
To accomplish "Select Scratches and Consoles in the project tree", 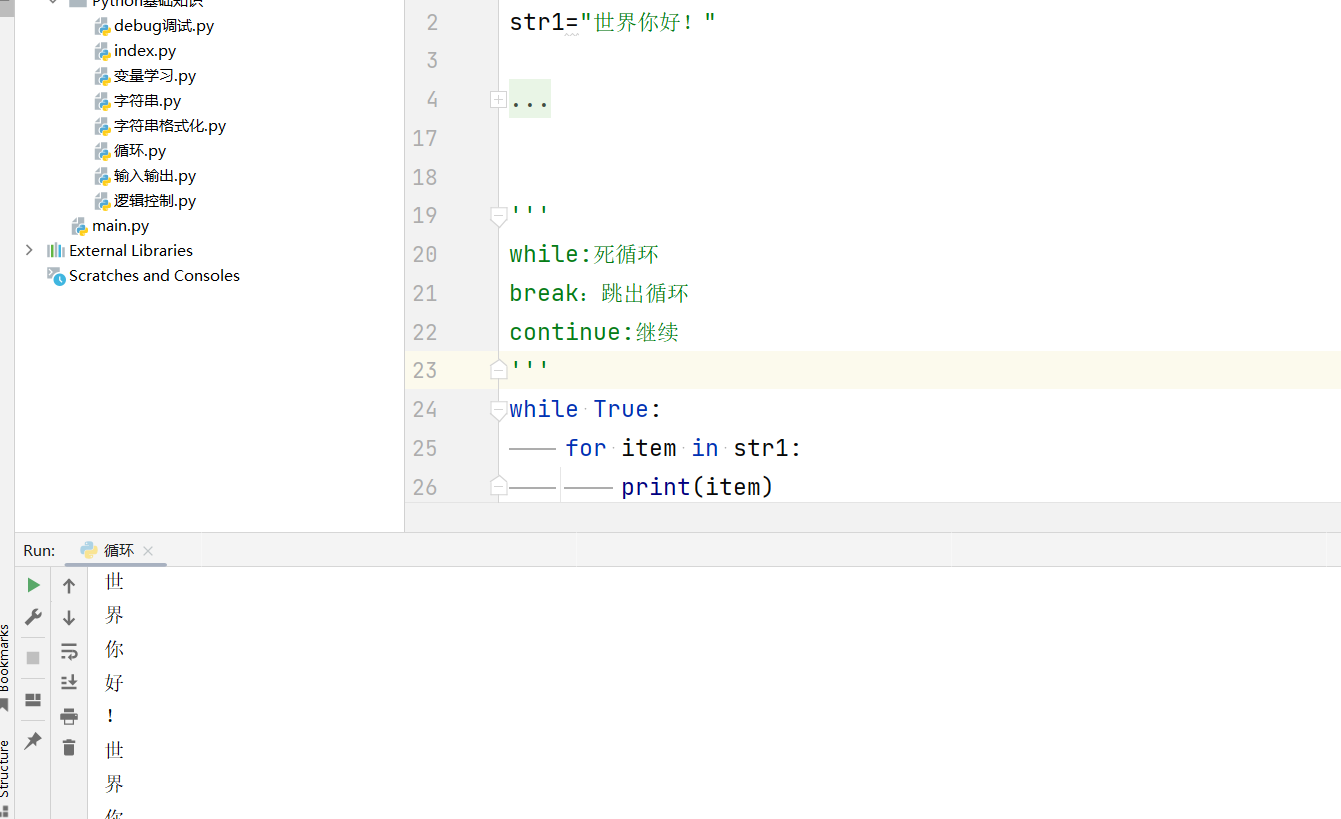I will point(154,275).
